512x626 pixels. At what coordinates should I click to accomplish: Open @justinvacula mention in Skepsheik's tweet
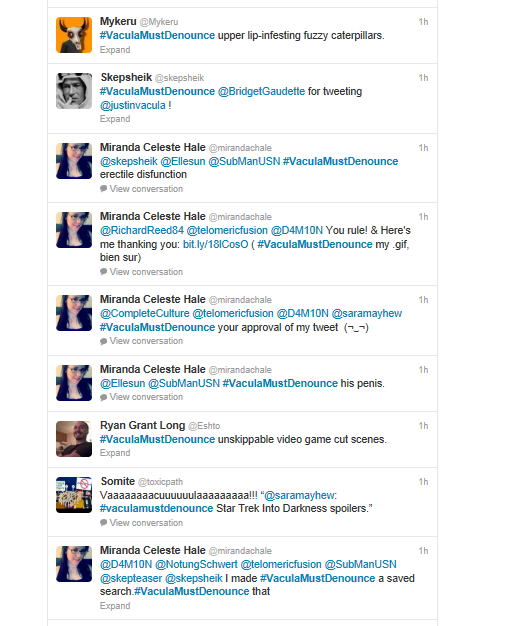[x=133, y=105]
